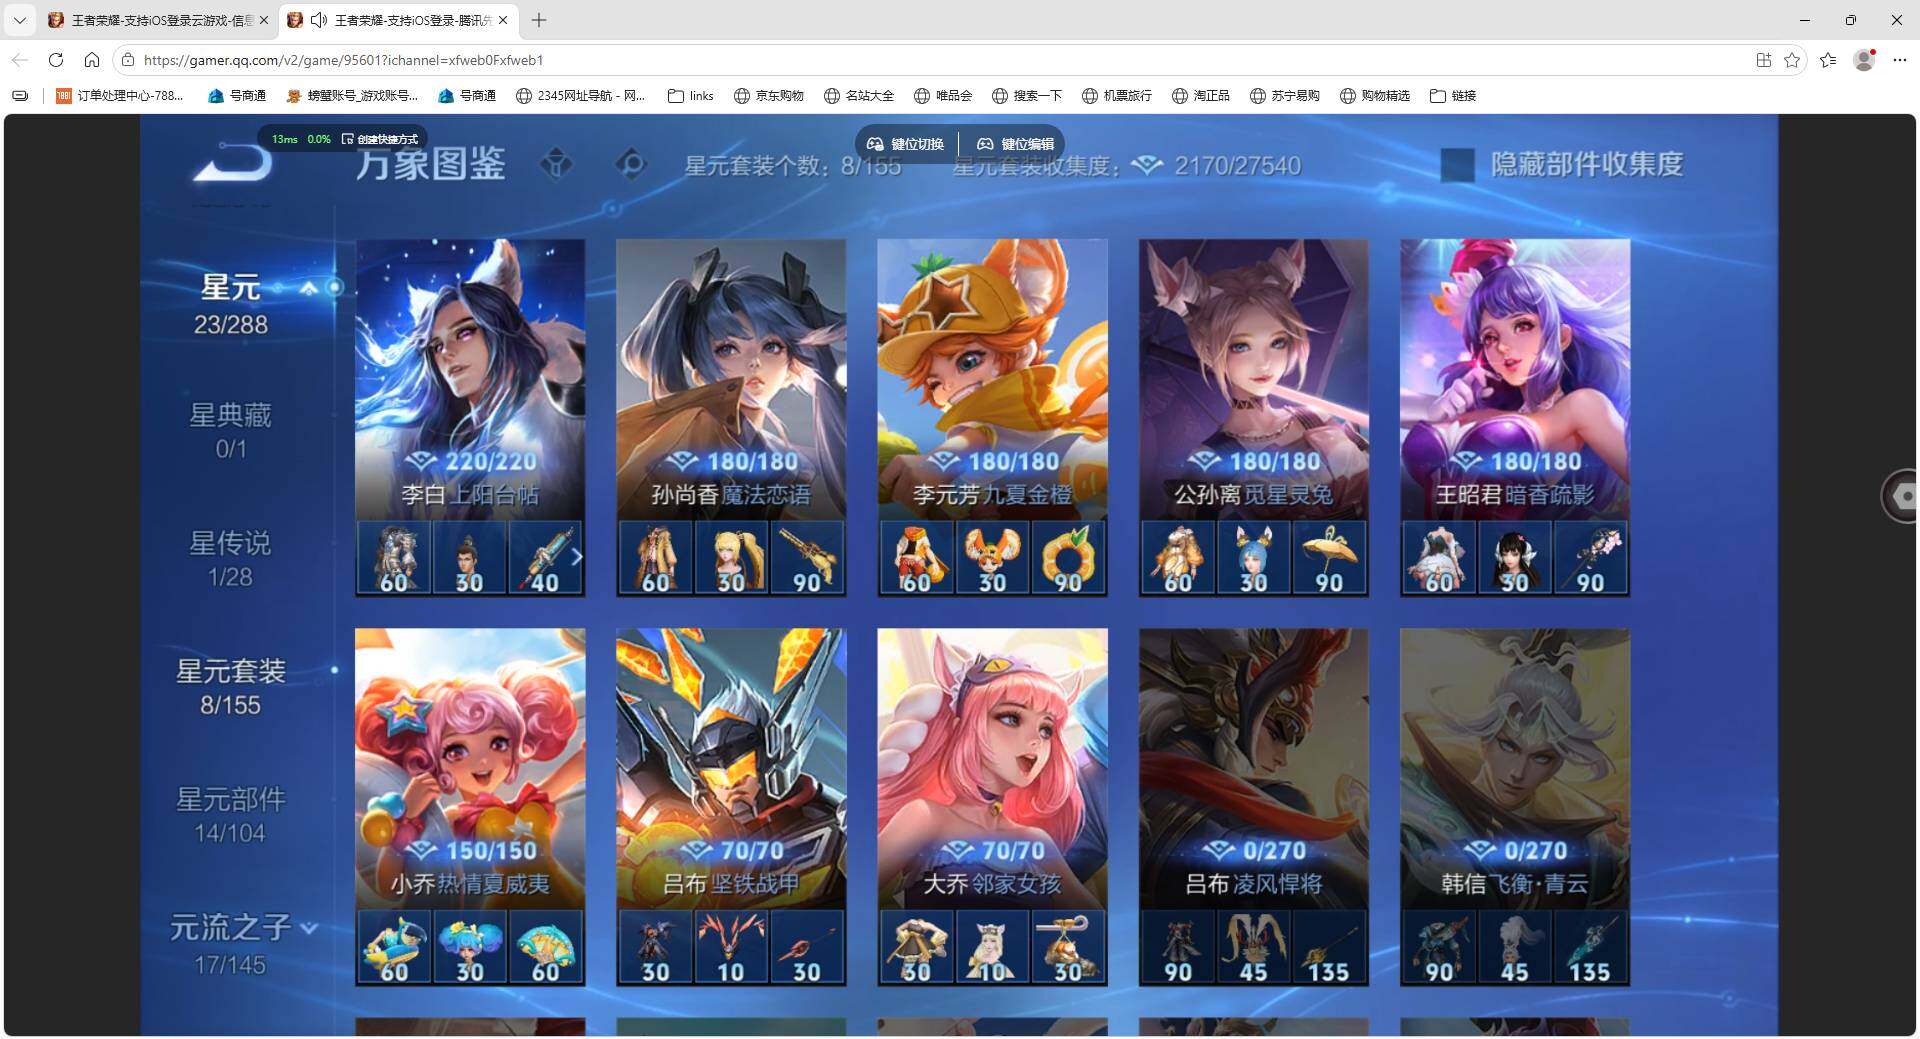Viewport: 1920px width, 1039px height.
Task: Select 韩信 飞衡·青云 hair component worth 45
Action: [1515, 947]
